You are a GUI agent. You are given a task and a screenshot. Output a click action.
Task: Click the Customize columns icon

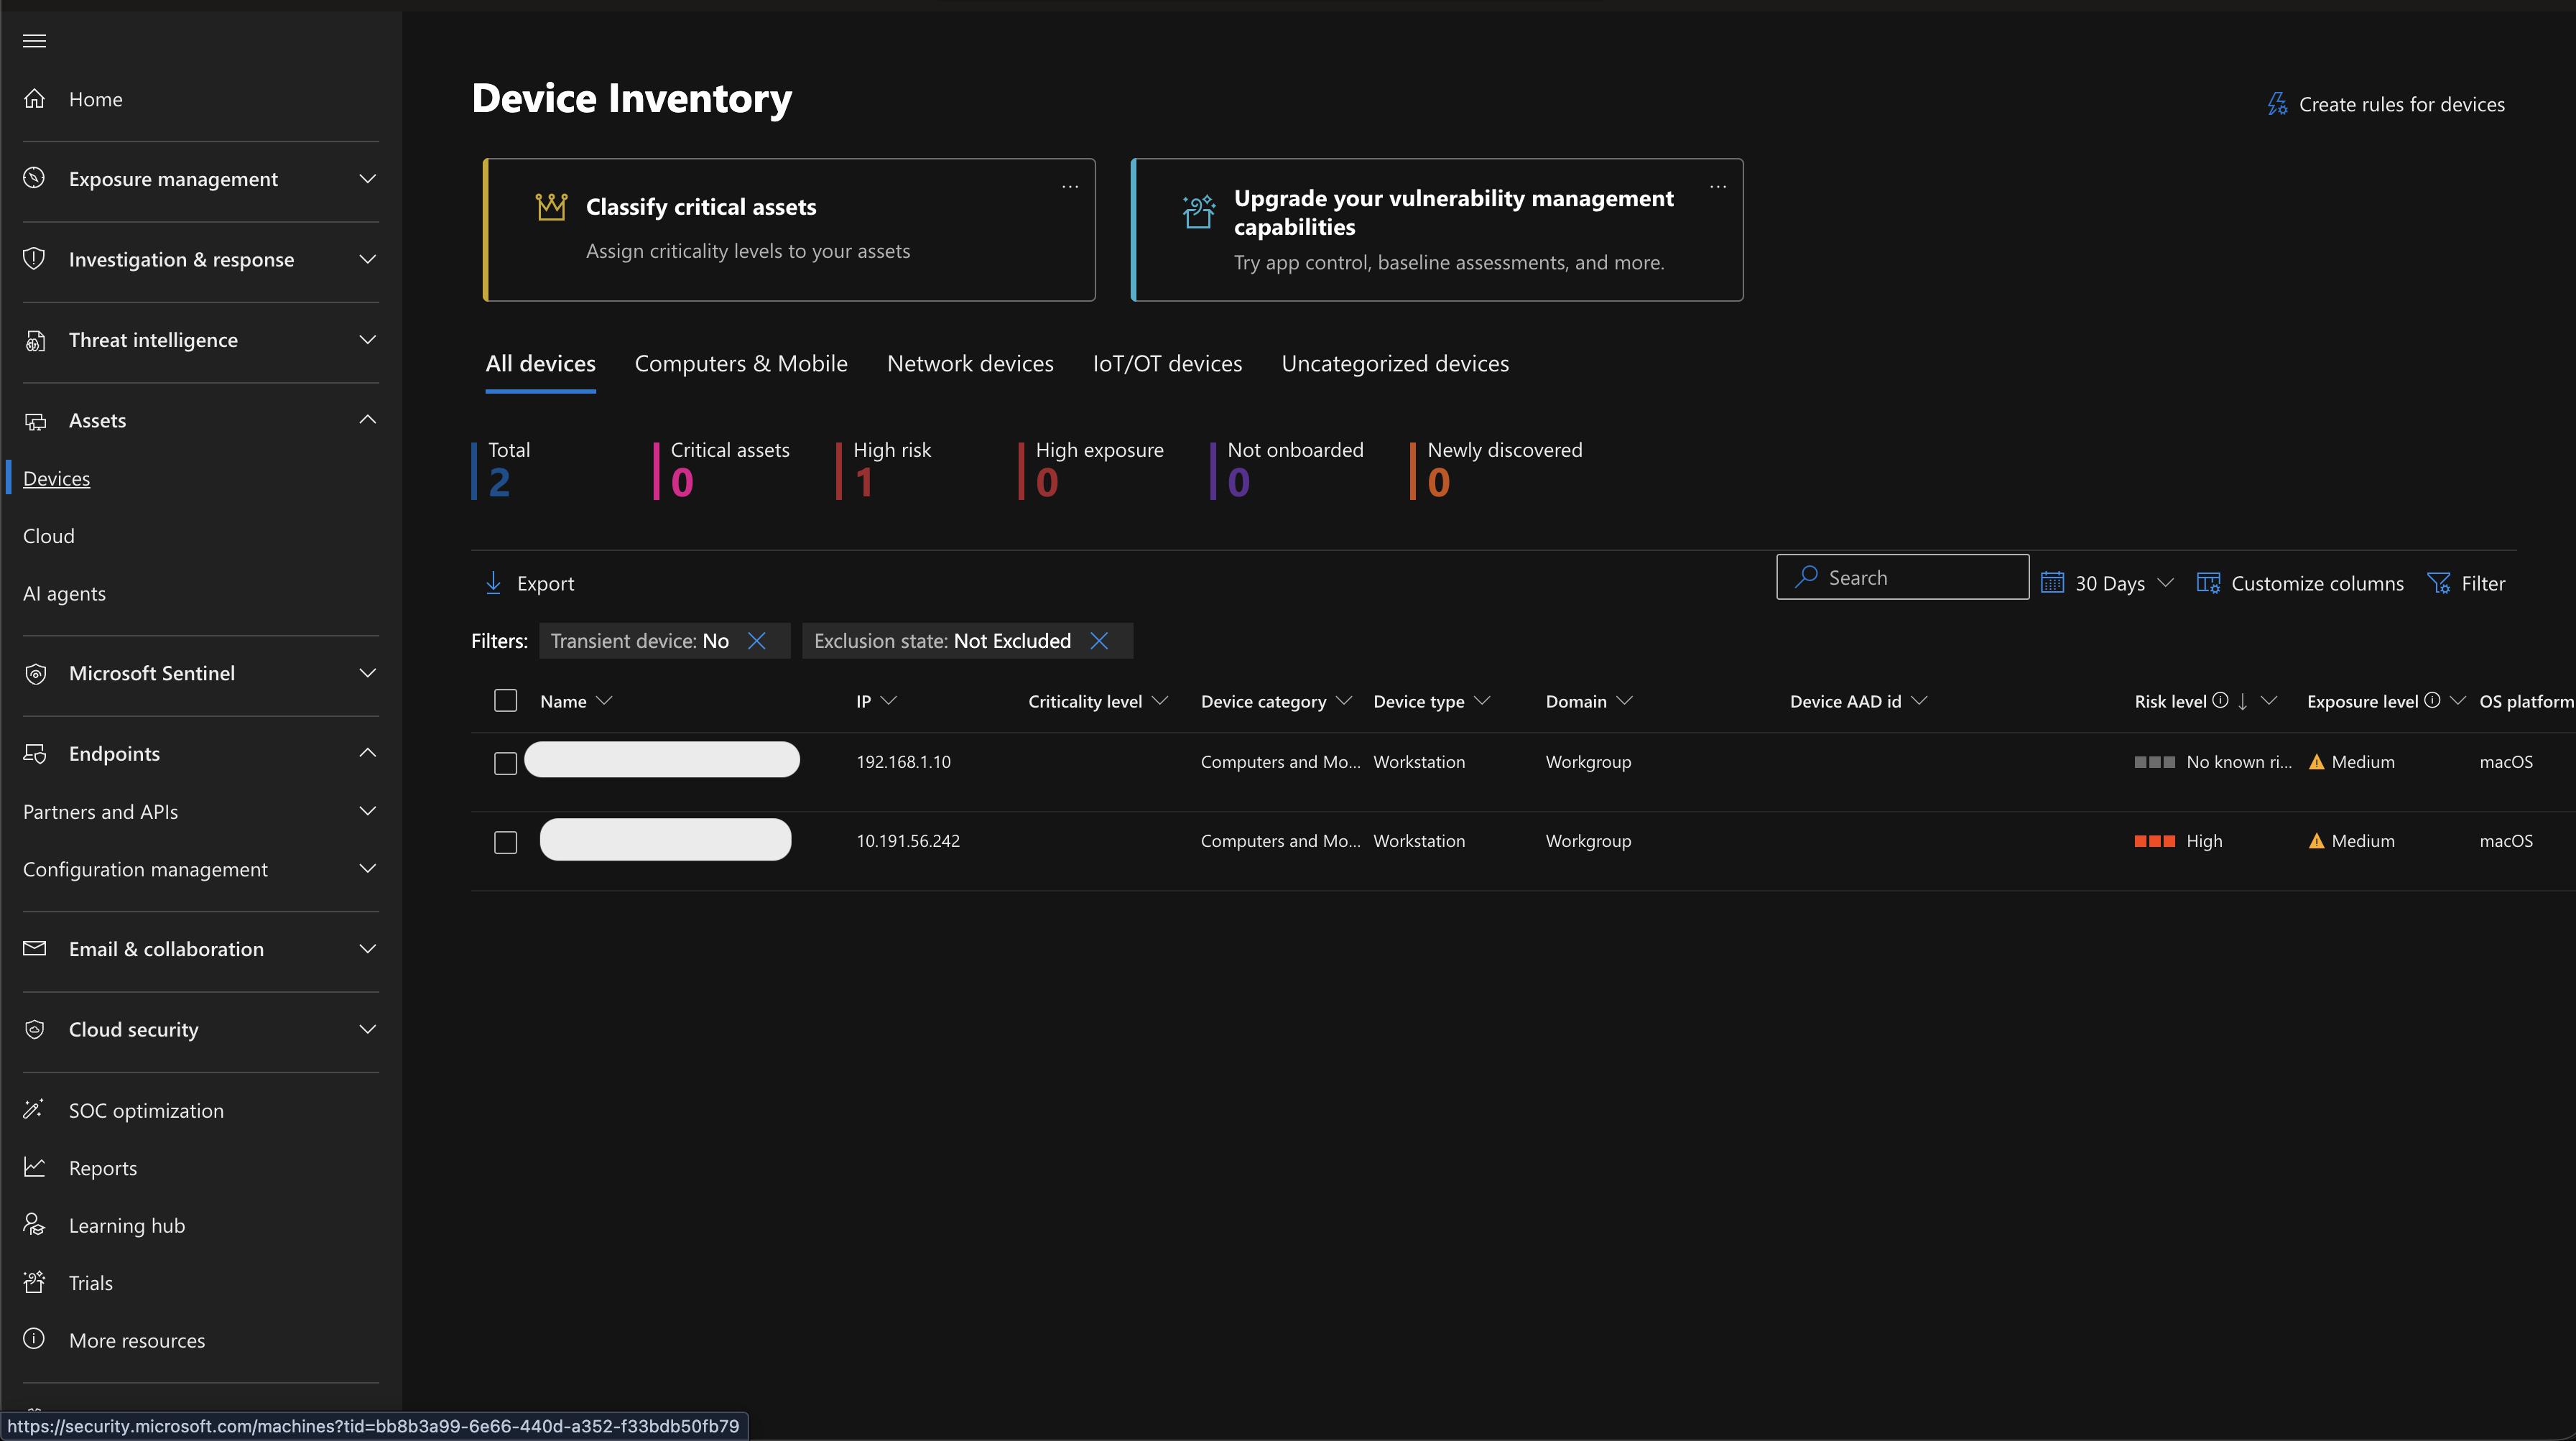tap(2208, 583)
